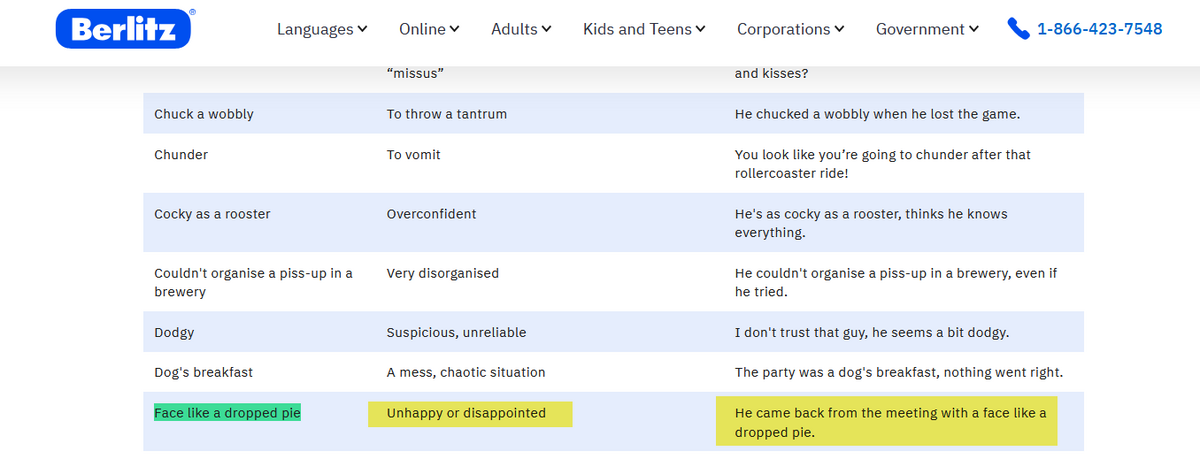The image size is (1200, 459).
Task: Call the 1-866-423-7548 phone number link
Action: pos(1099,29)
